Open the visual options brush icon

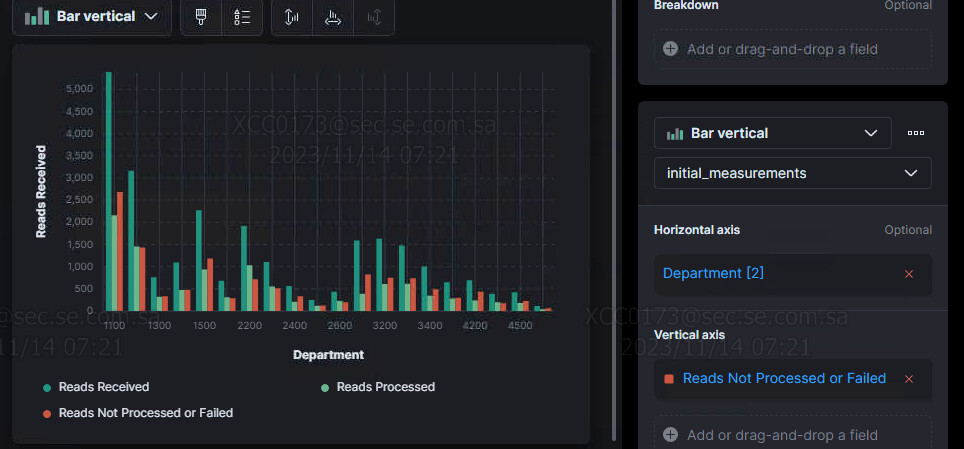click(x=200, y=17)
